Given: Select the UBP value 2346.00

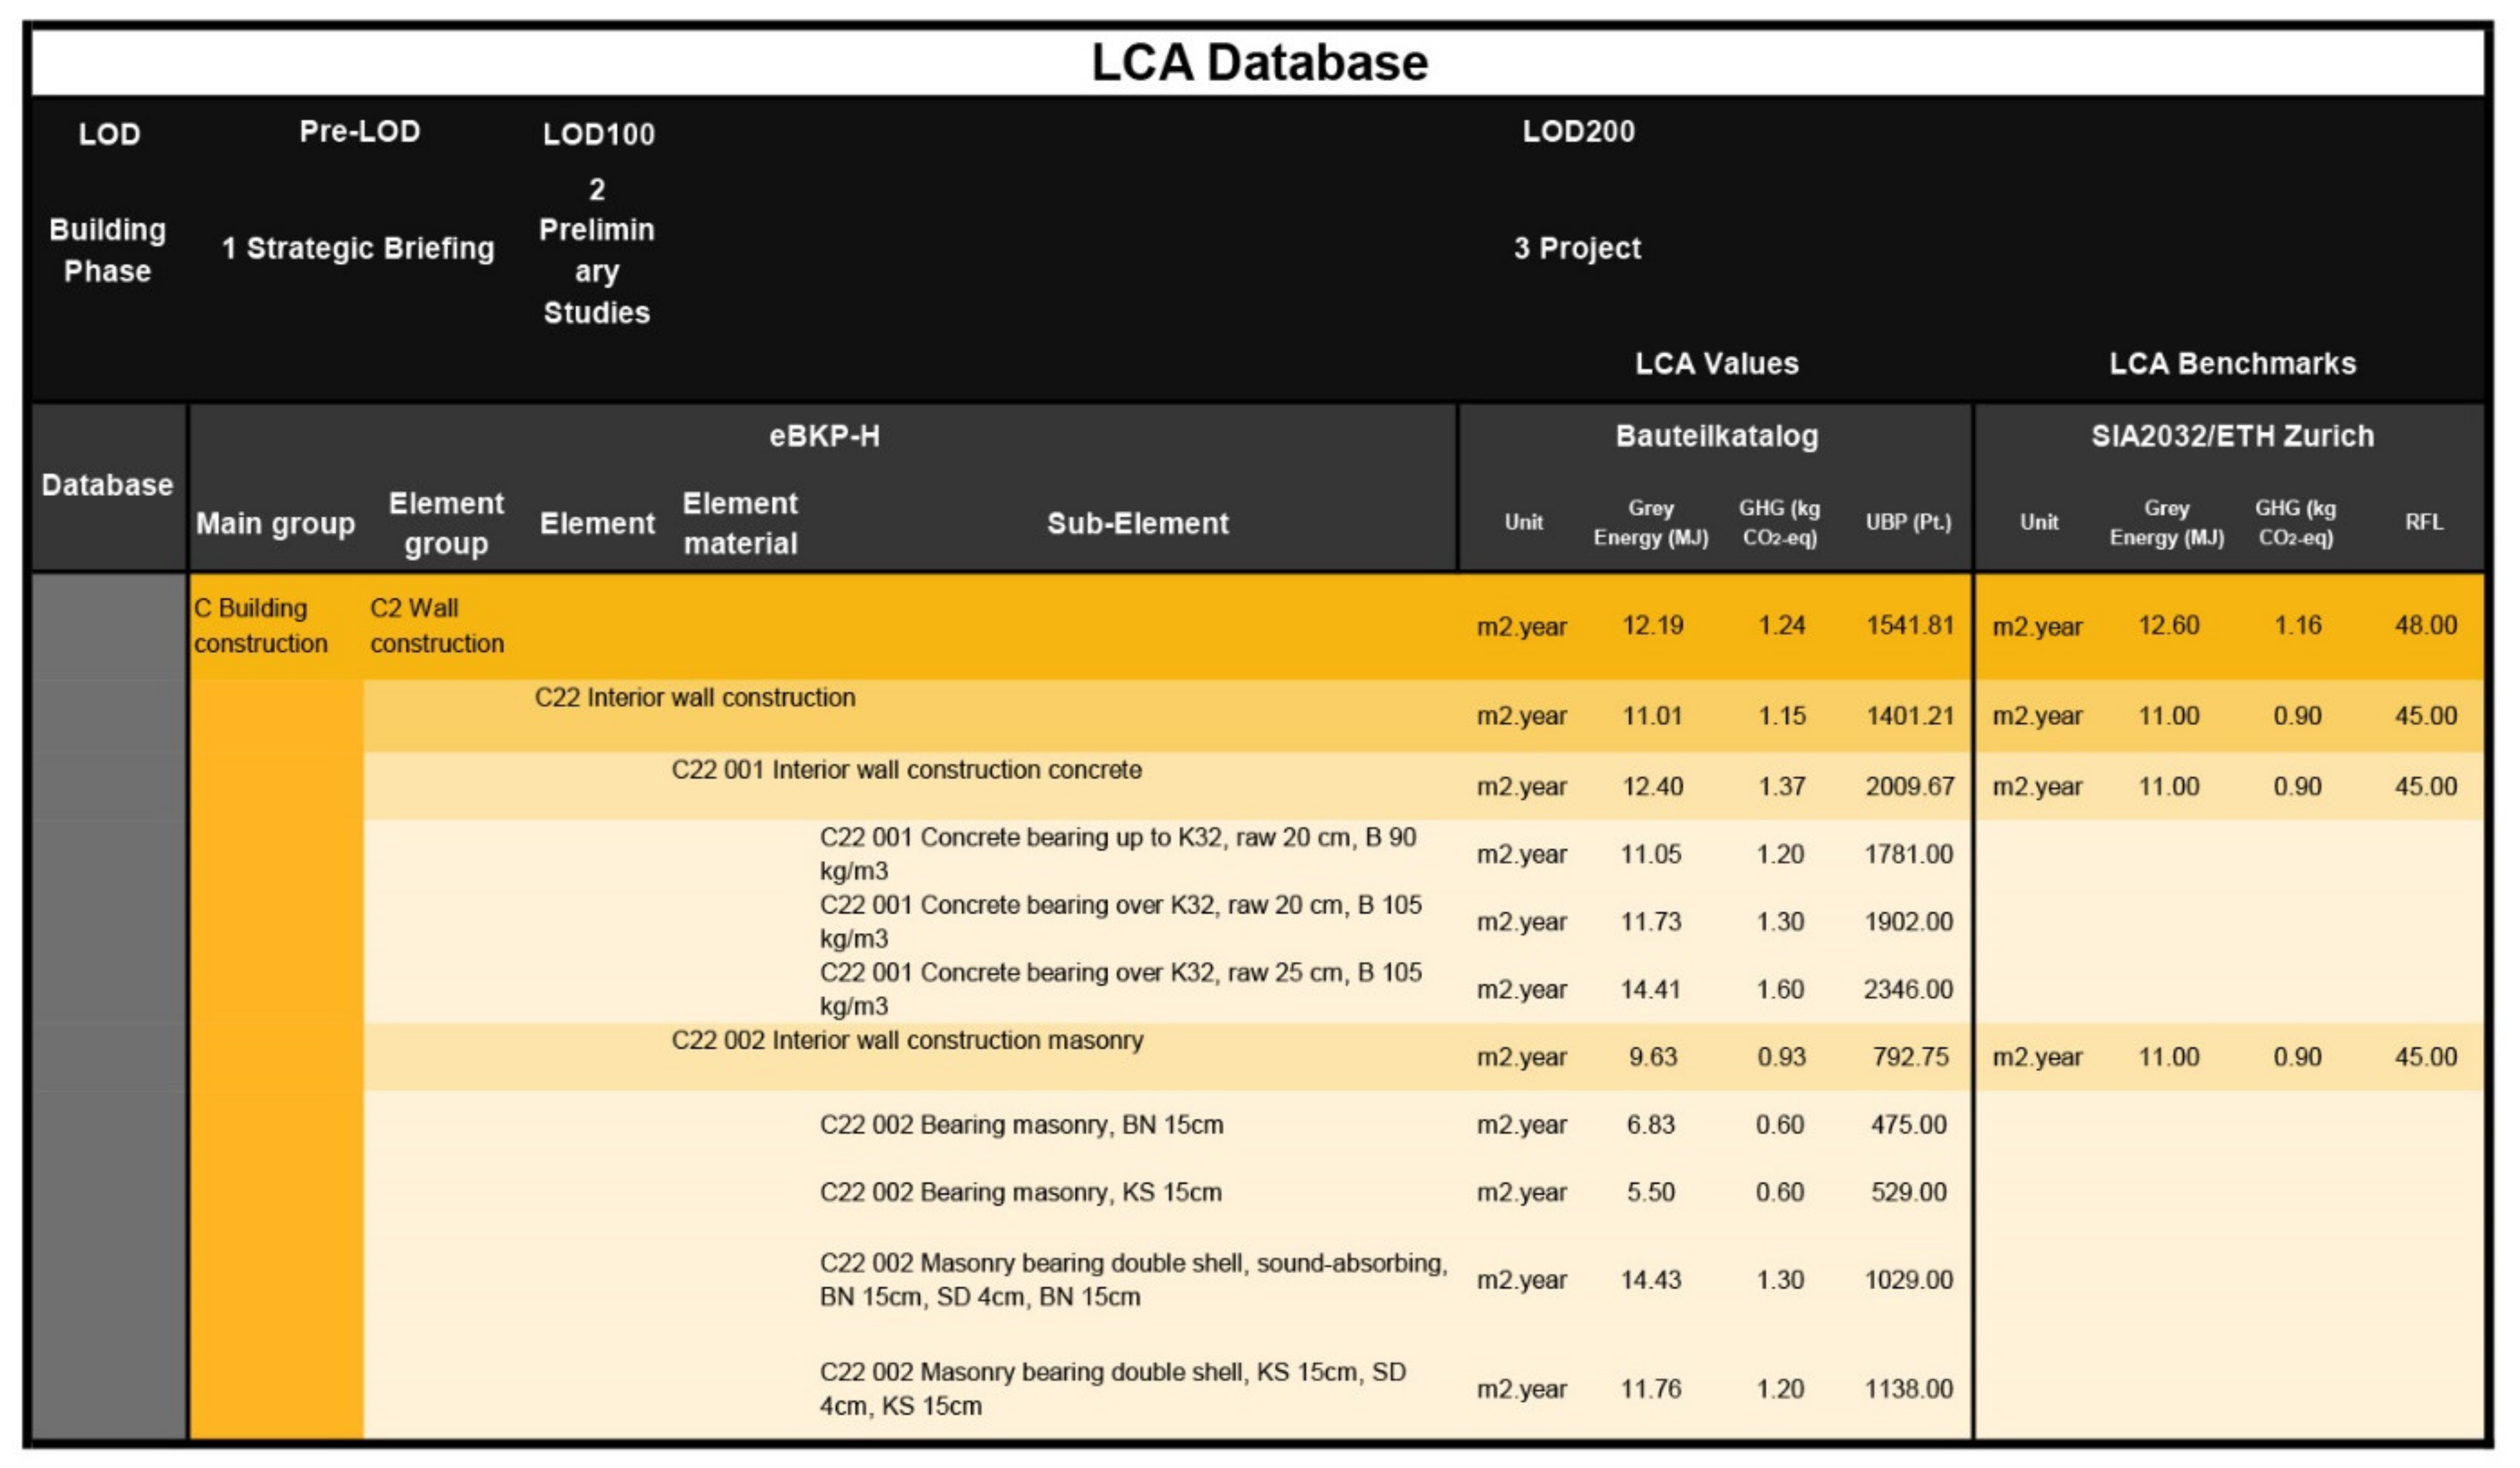Looking at the screenshot, I should (x=1908, y=990).
